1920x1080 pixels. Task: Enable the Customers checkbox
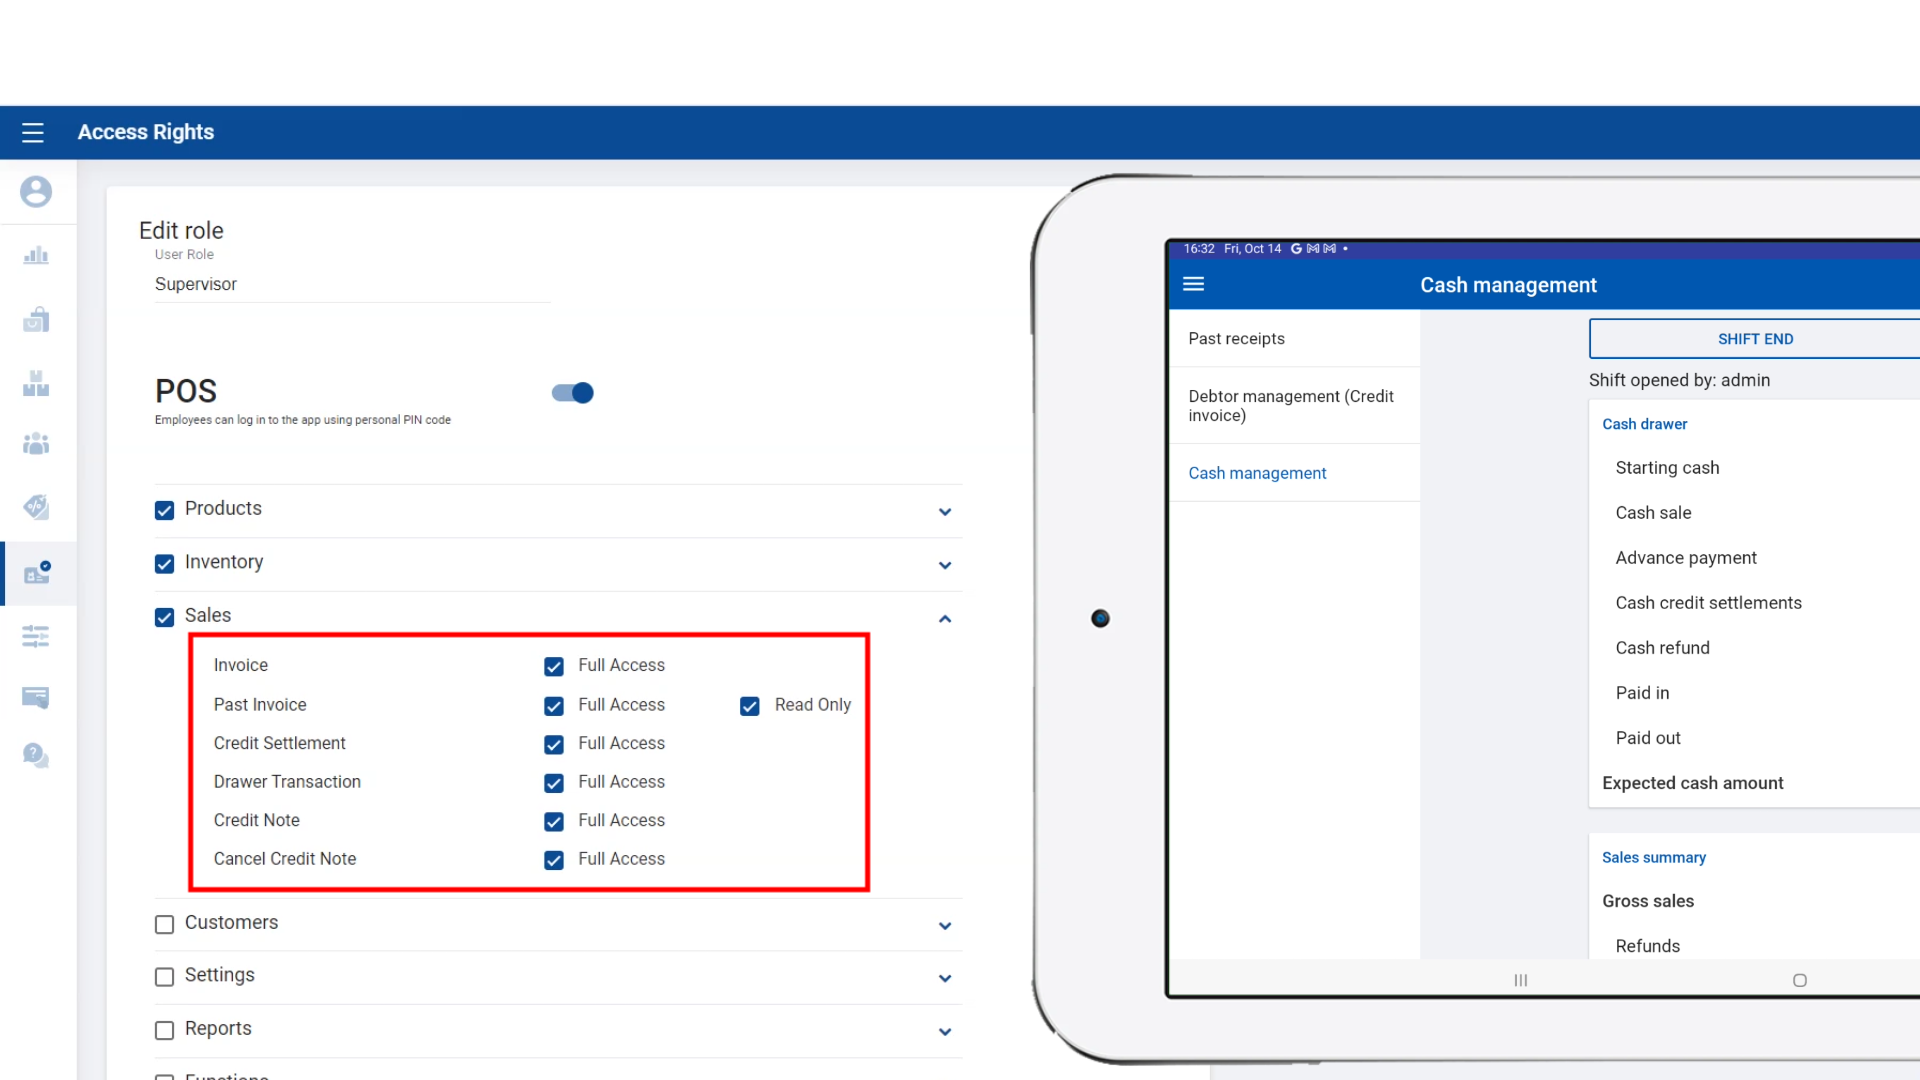click(x=165, y=924)
